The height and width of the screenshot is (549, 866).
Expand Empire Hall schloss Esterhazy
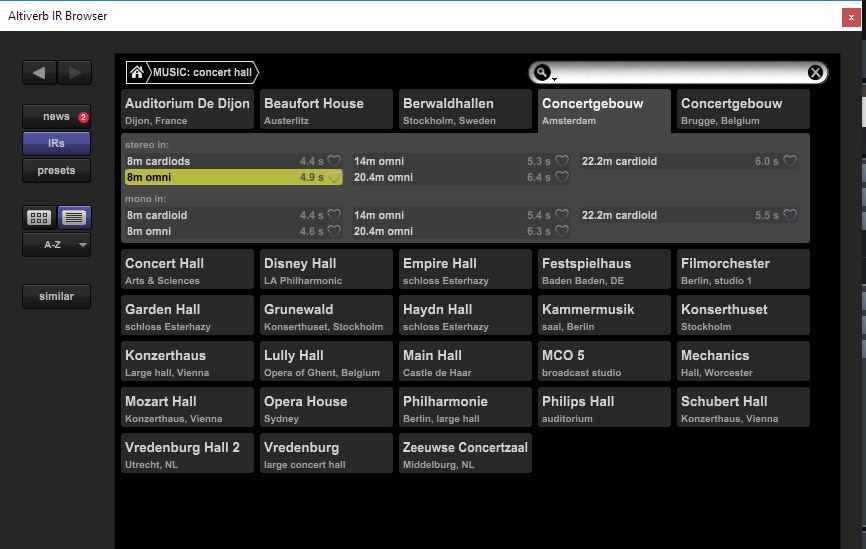[x=465, y=270]
